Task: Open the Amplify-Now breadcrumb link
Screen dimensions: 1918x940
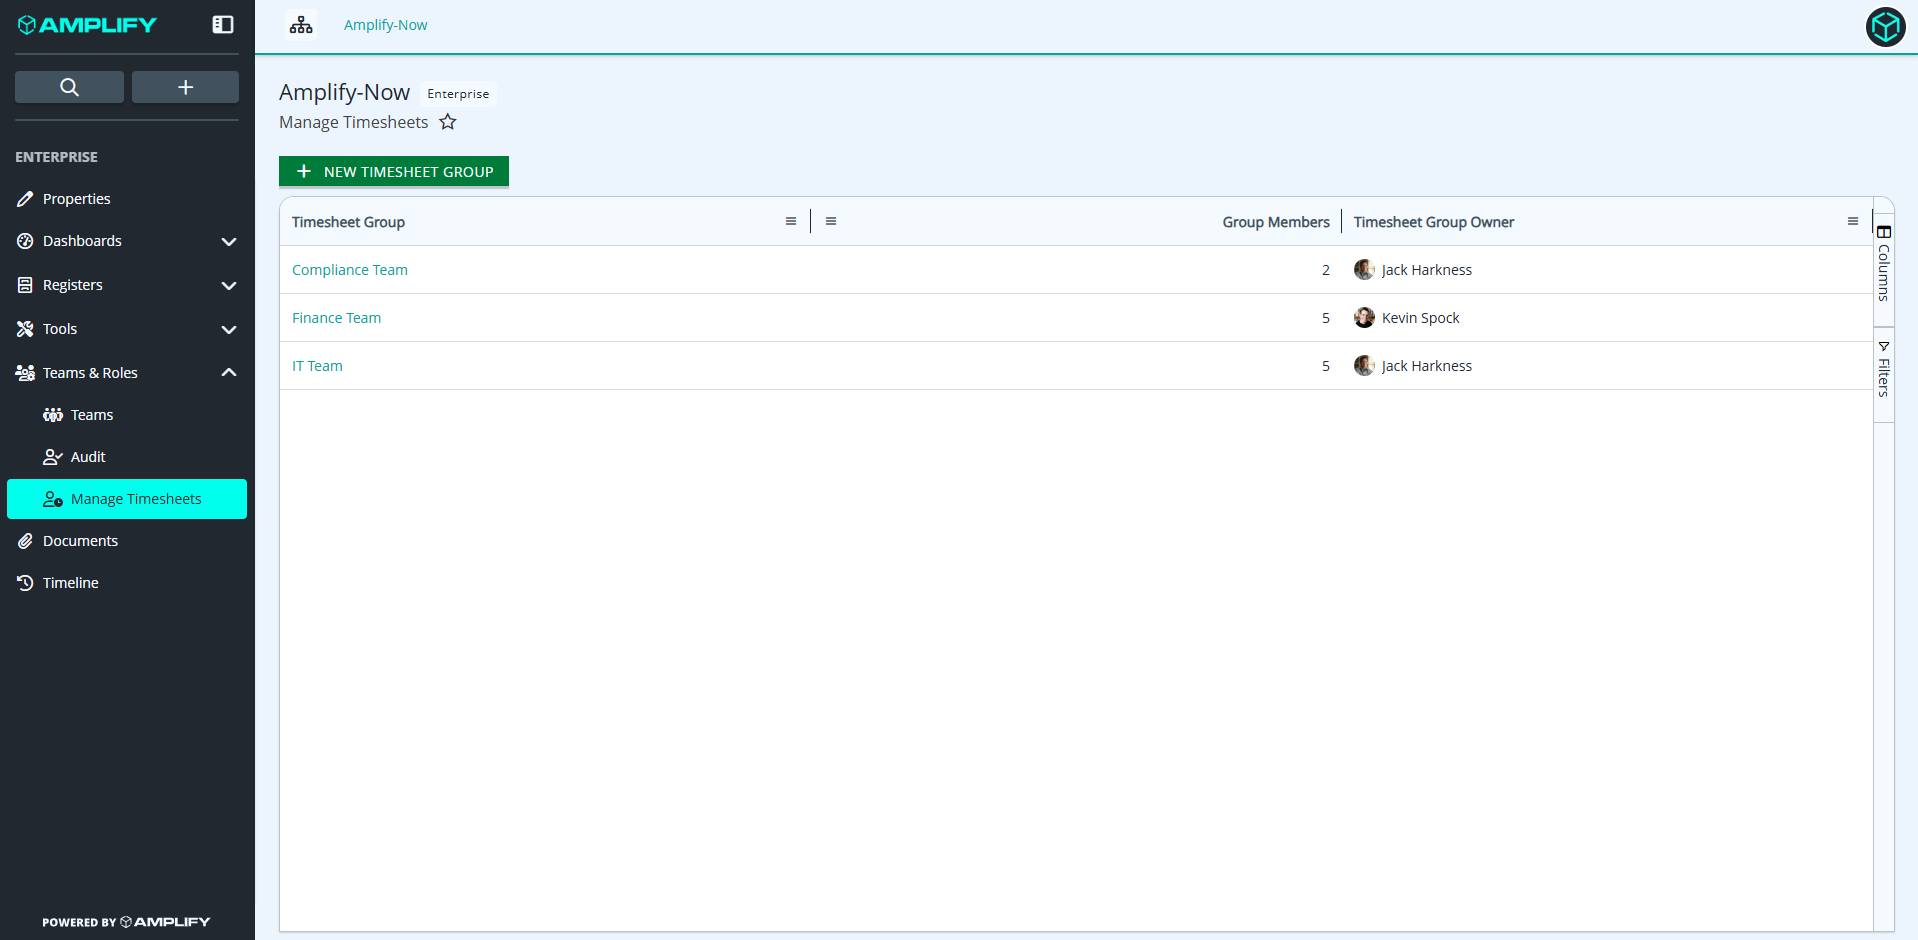Action: pyautogui.click(x=385, y=25)
